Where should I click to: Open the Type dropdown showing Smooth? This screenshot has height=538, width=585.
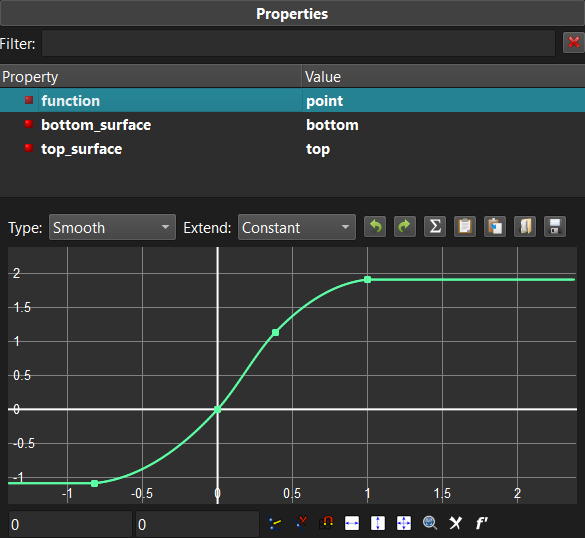(x=112, y=227)
